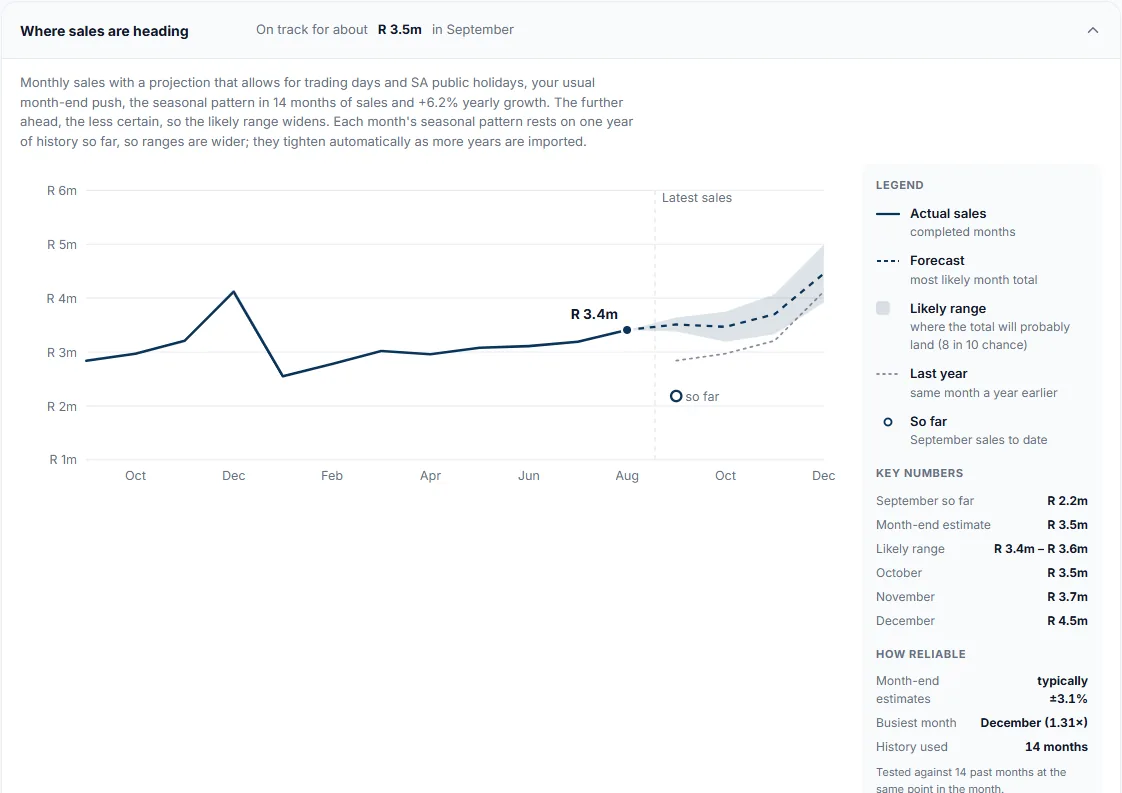This screenshot has width=1122, height=793.
Task: Click the 'October' label under Key Numbers
Action: click(899, 573)
